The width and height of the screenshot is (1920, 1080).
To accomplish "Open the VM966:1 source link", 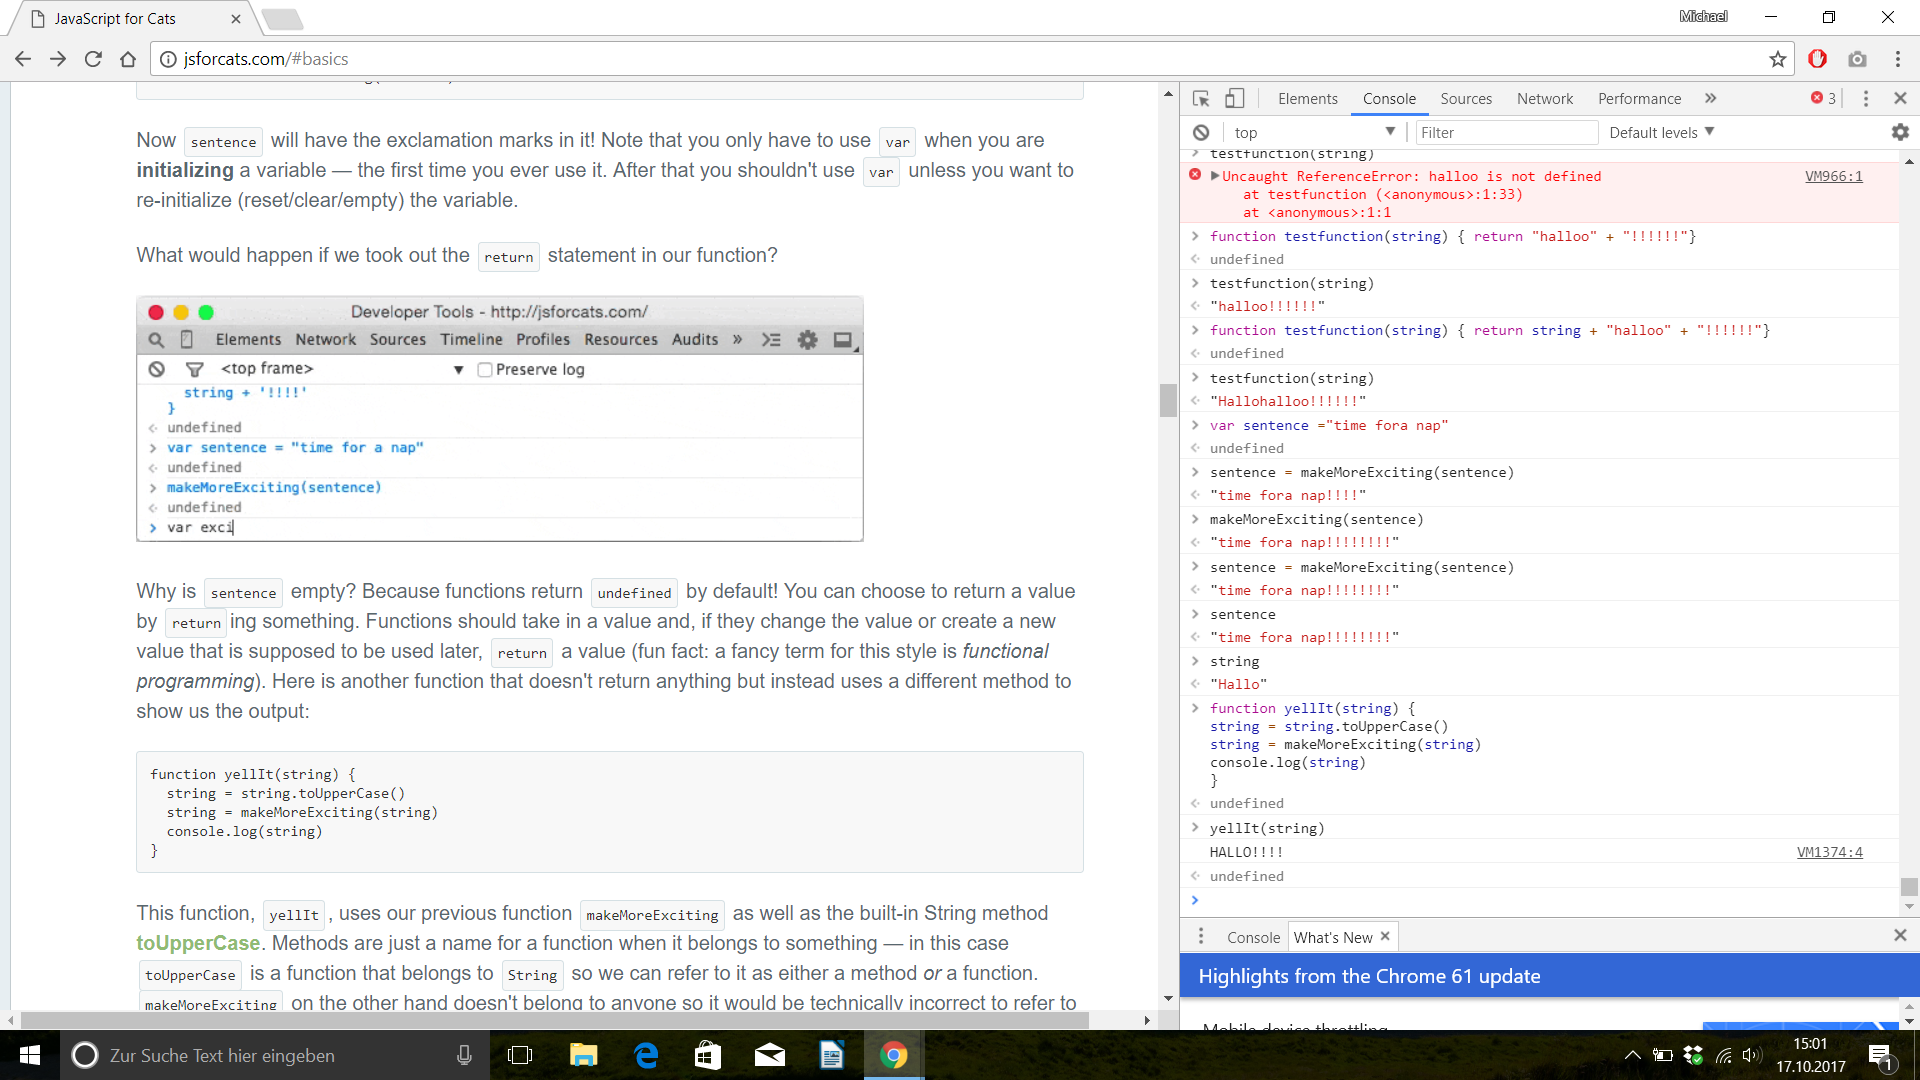I will (1833, 176).
